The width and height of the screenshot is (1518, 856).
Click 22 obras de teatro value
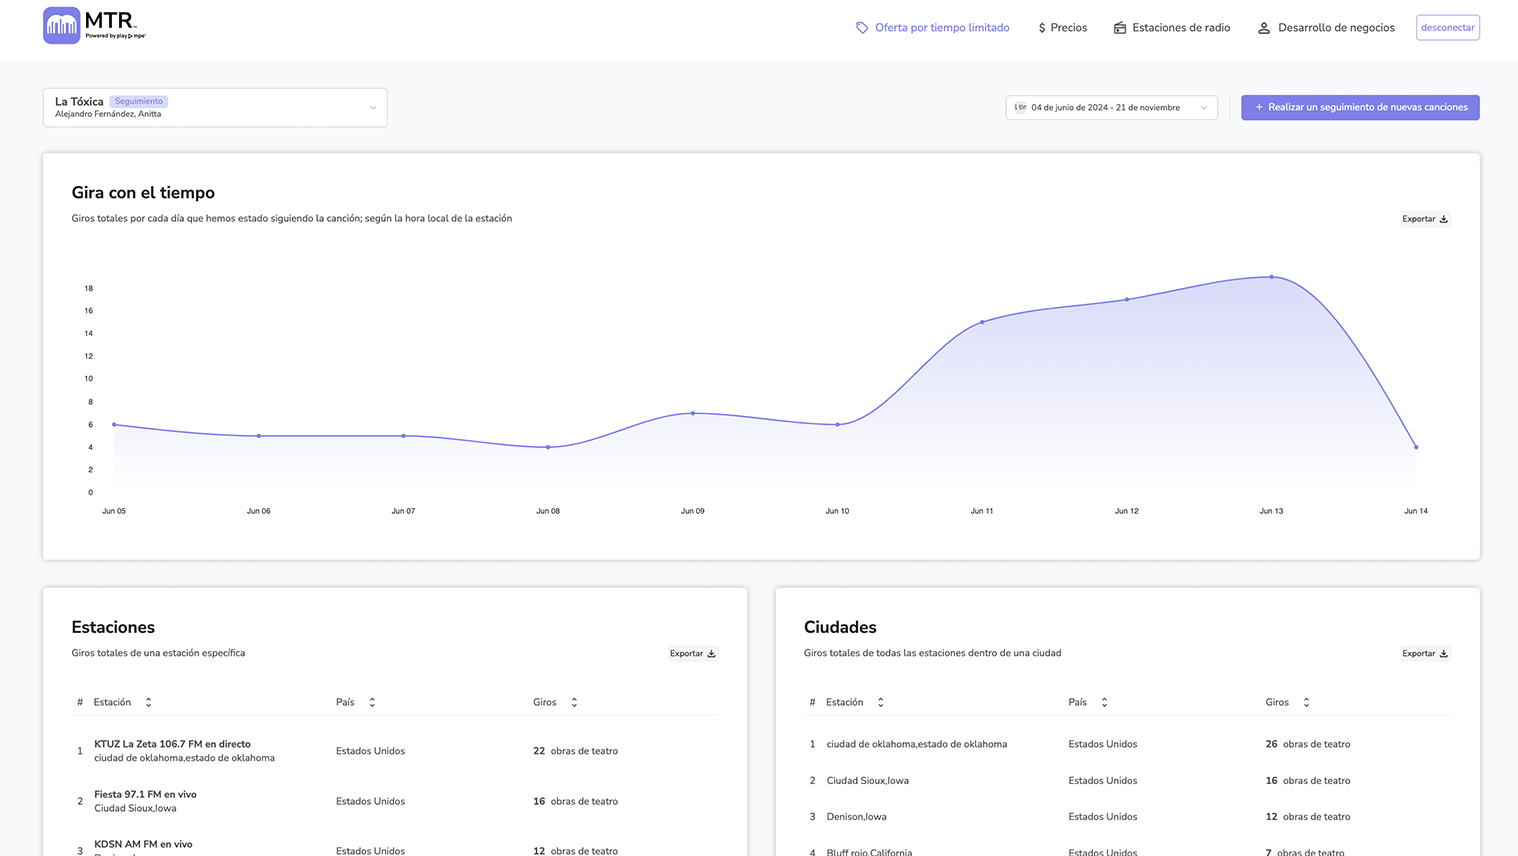pos(575,751)
